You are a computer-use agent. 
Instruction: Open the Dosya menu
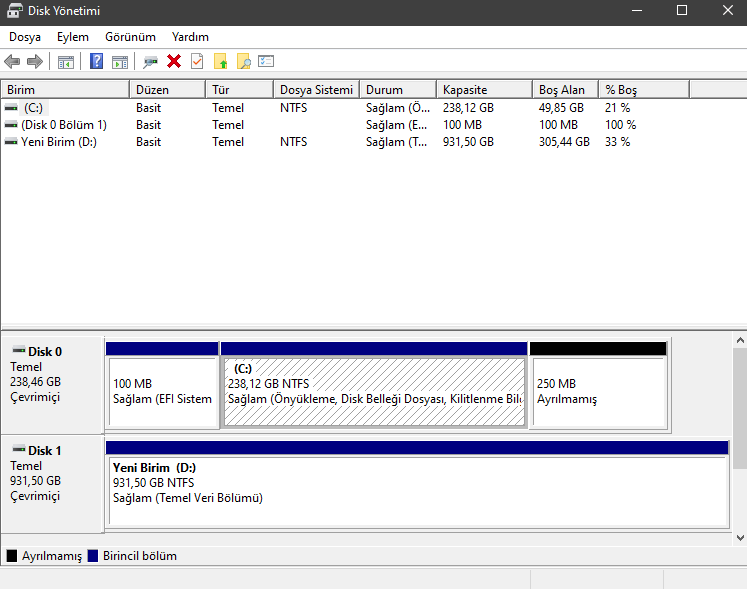(25, 37)
